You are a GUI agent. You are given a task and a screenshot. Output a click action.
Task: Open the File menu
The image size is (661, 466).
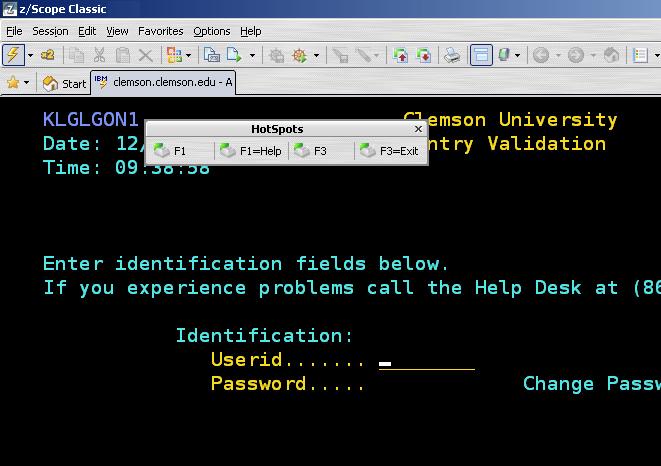[14, 31]
